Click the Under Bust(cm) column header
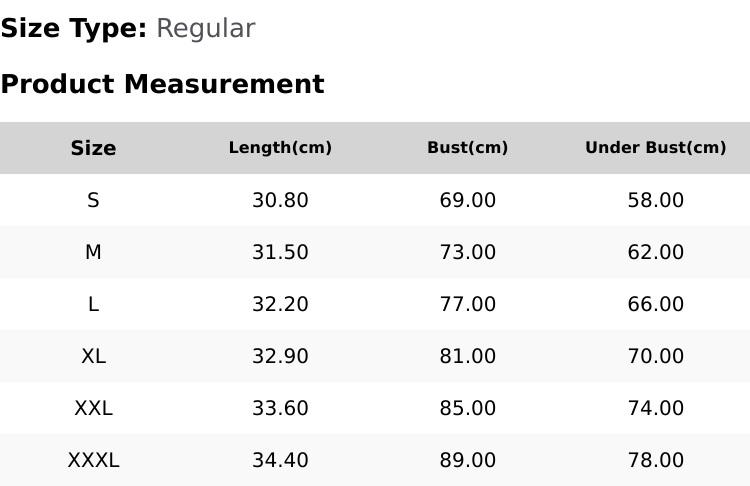 (656, 148)
